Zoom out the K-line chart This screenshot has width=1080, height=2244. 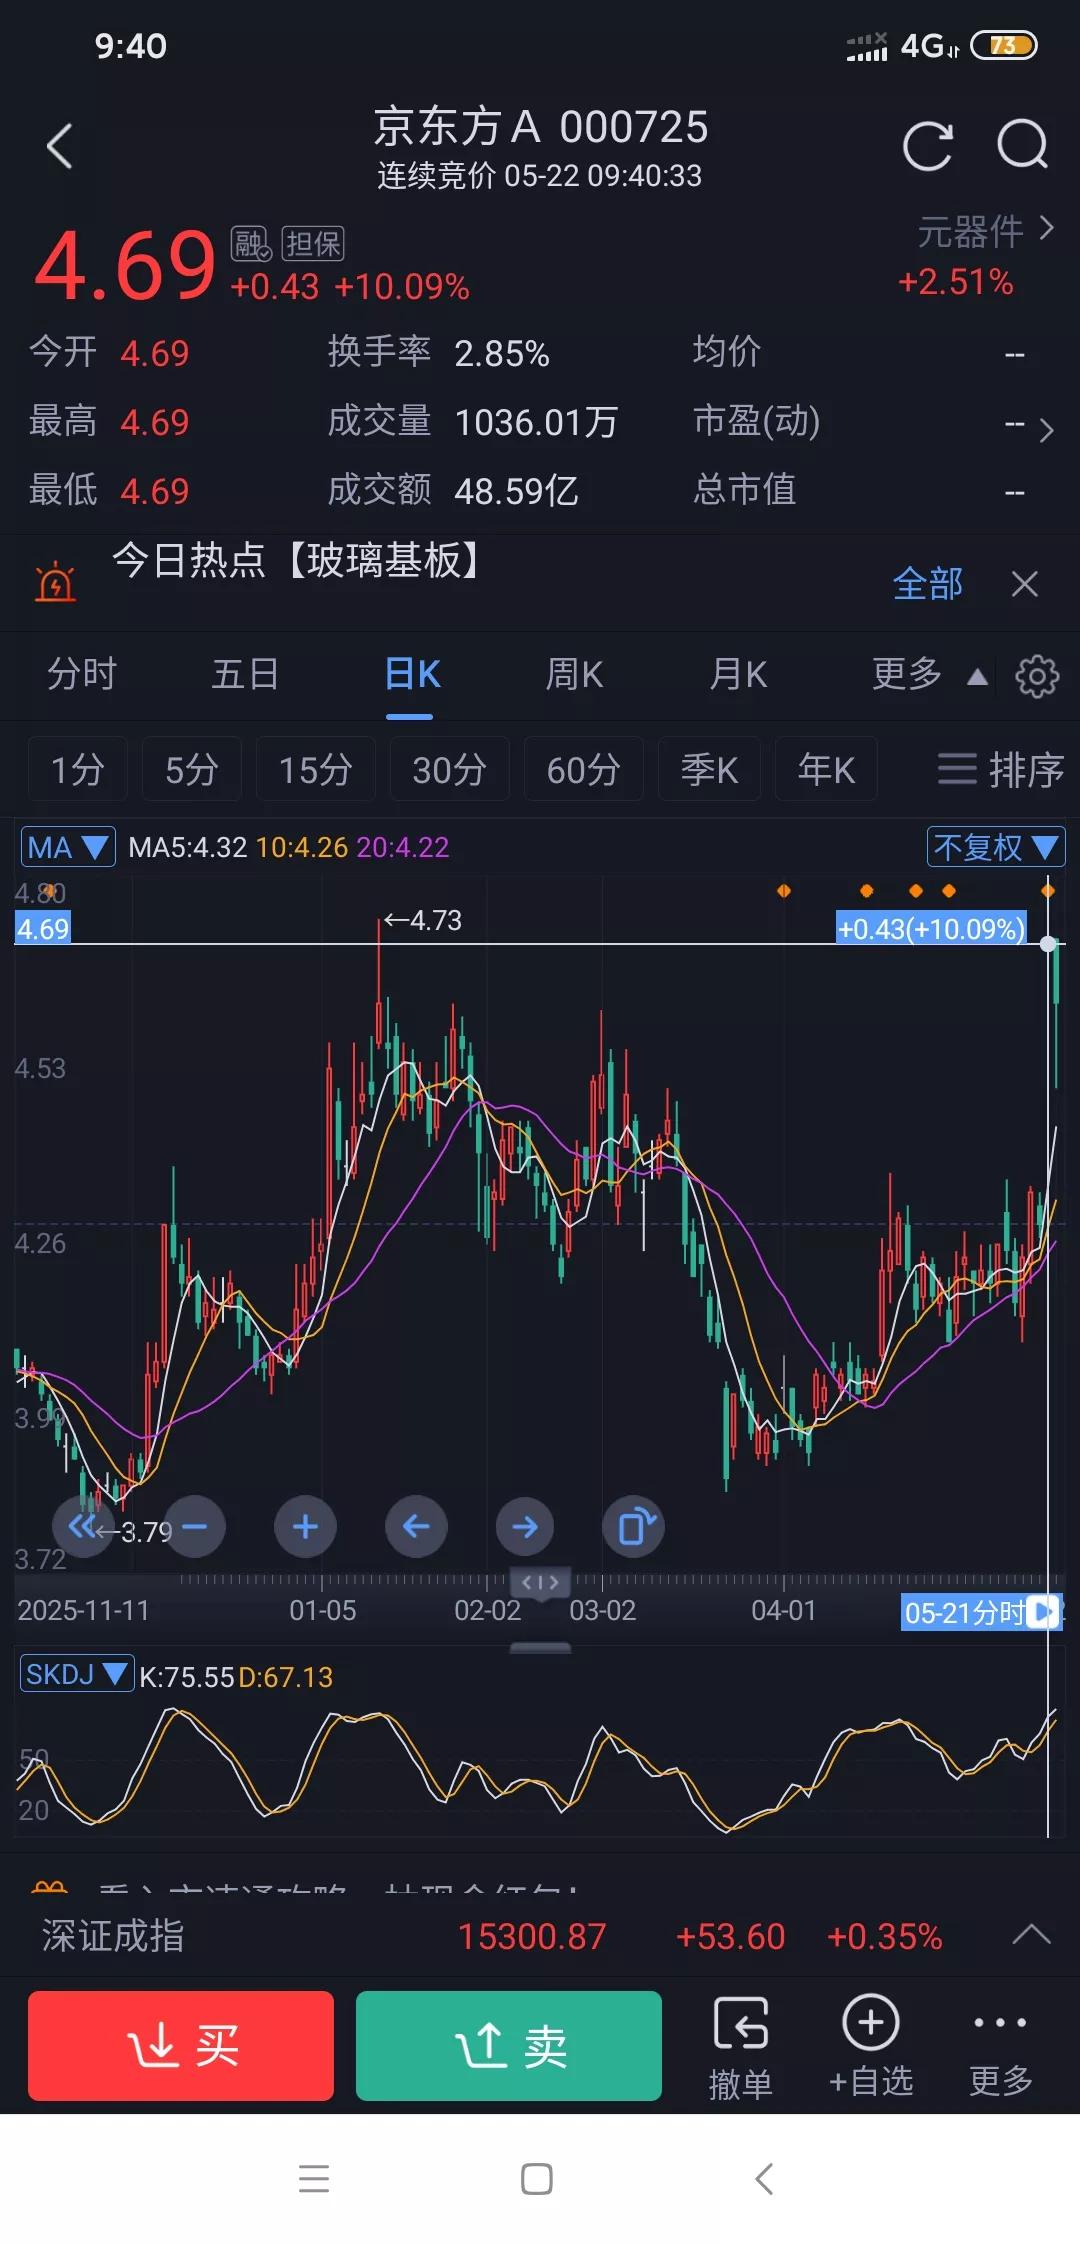pyautogui.click(x=194, y=1527)
